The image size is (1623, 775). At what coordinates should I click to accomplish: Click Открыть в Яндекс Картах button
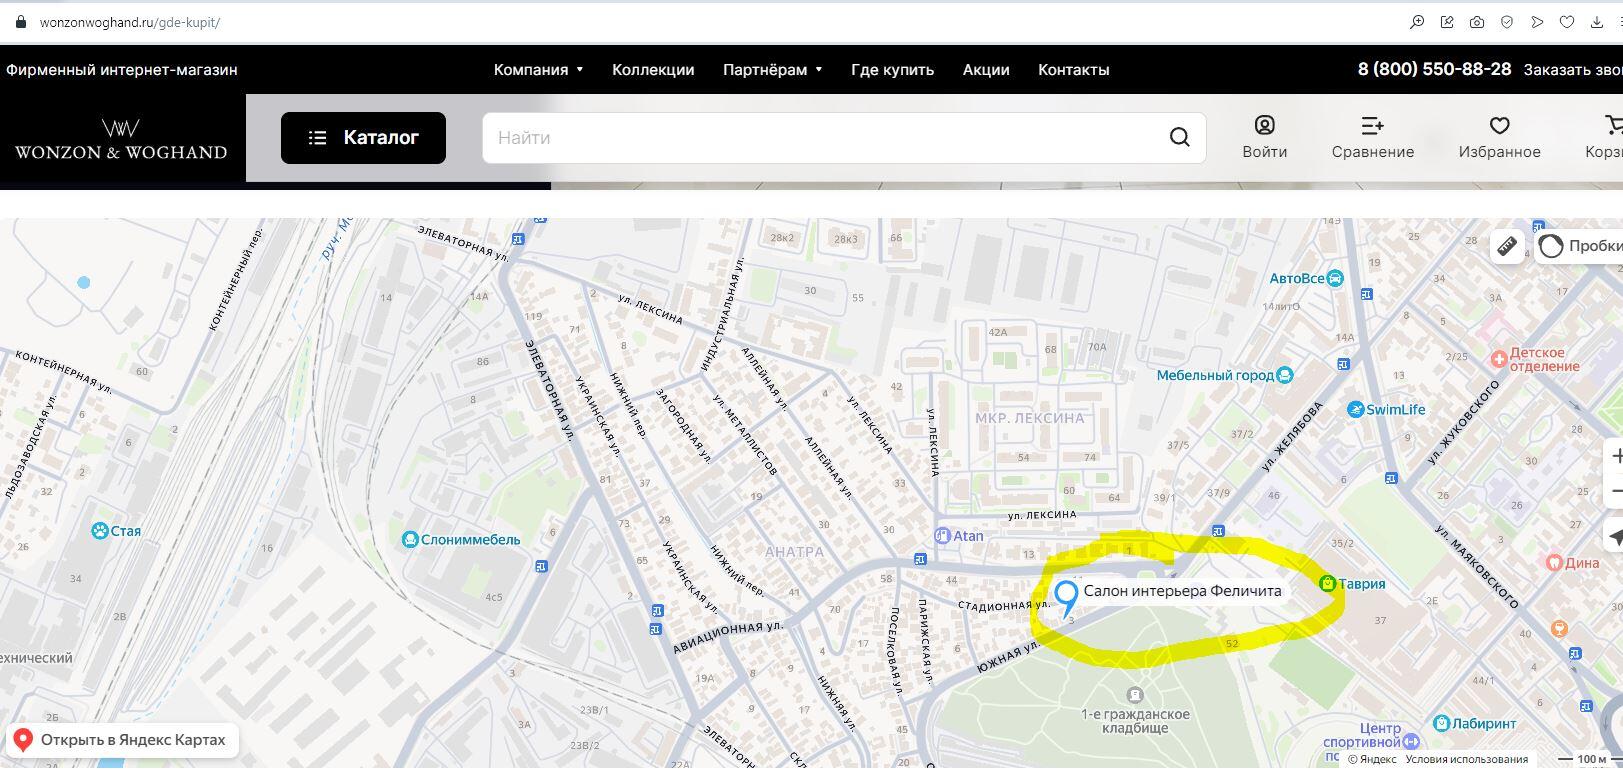click(122, 741)
